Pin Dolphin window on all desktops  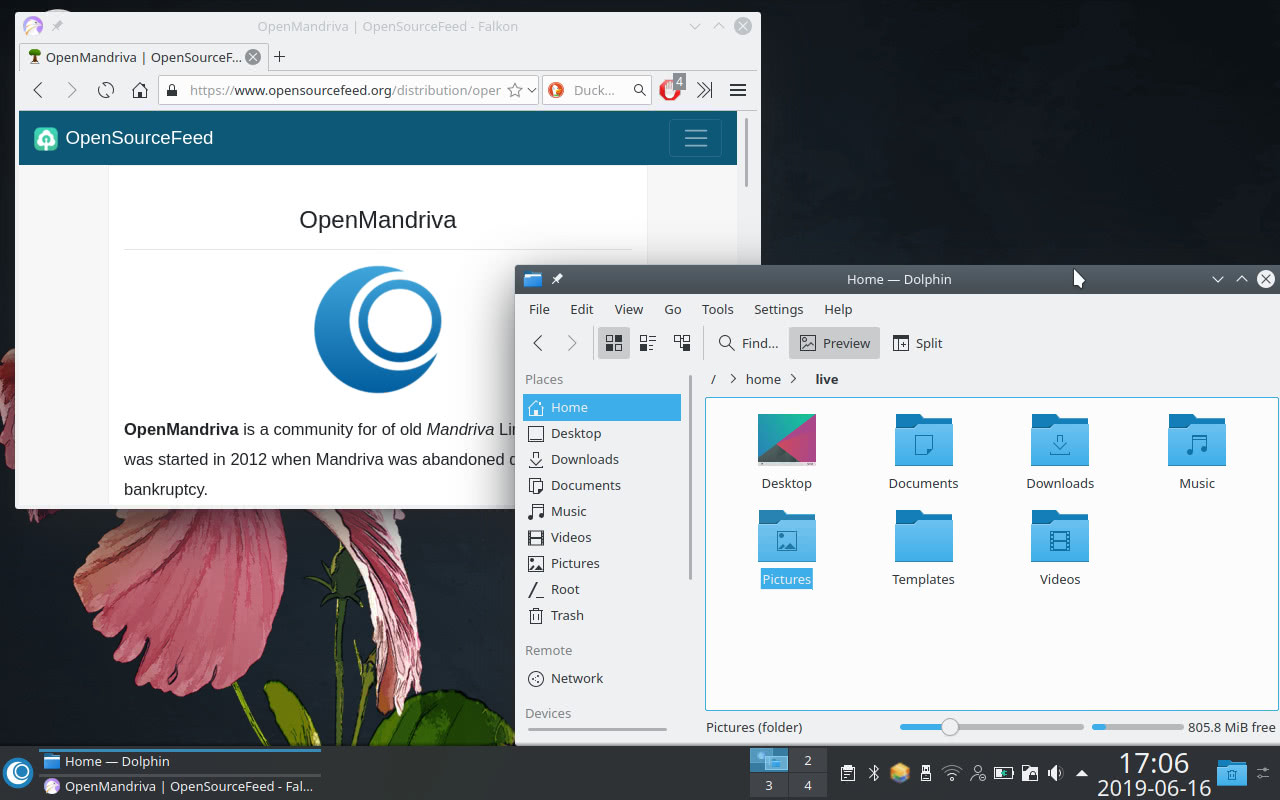[x=557, y=279]
